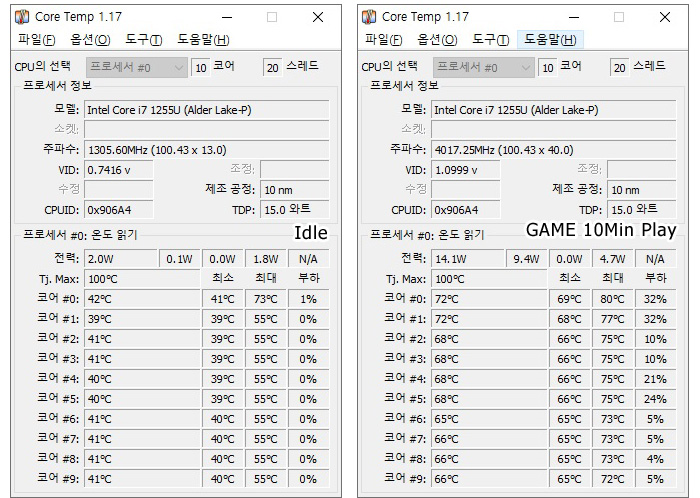Click Core Temp app icon in right window
Image resolution: width=700 pixels, height=498 pixels.
369,17
